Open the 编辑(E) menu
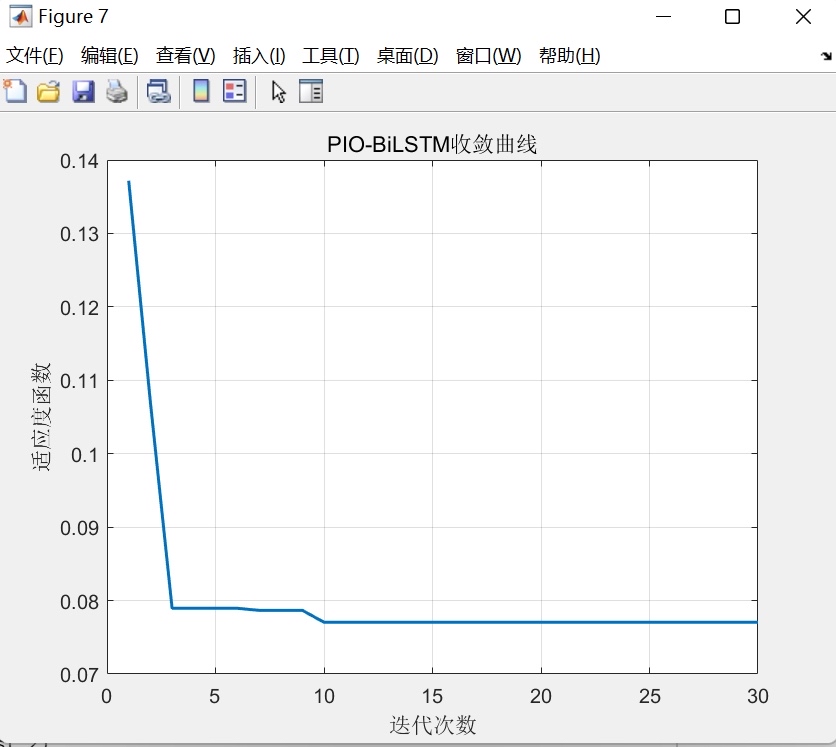 [110, 55]
